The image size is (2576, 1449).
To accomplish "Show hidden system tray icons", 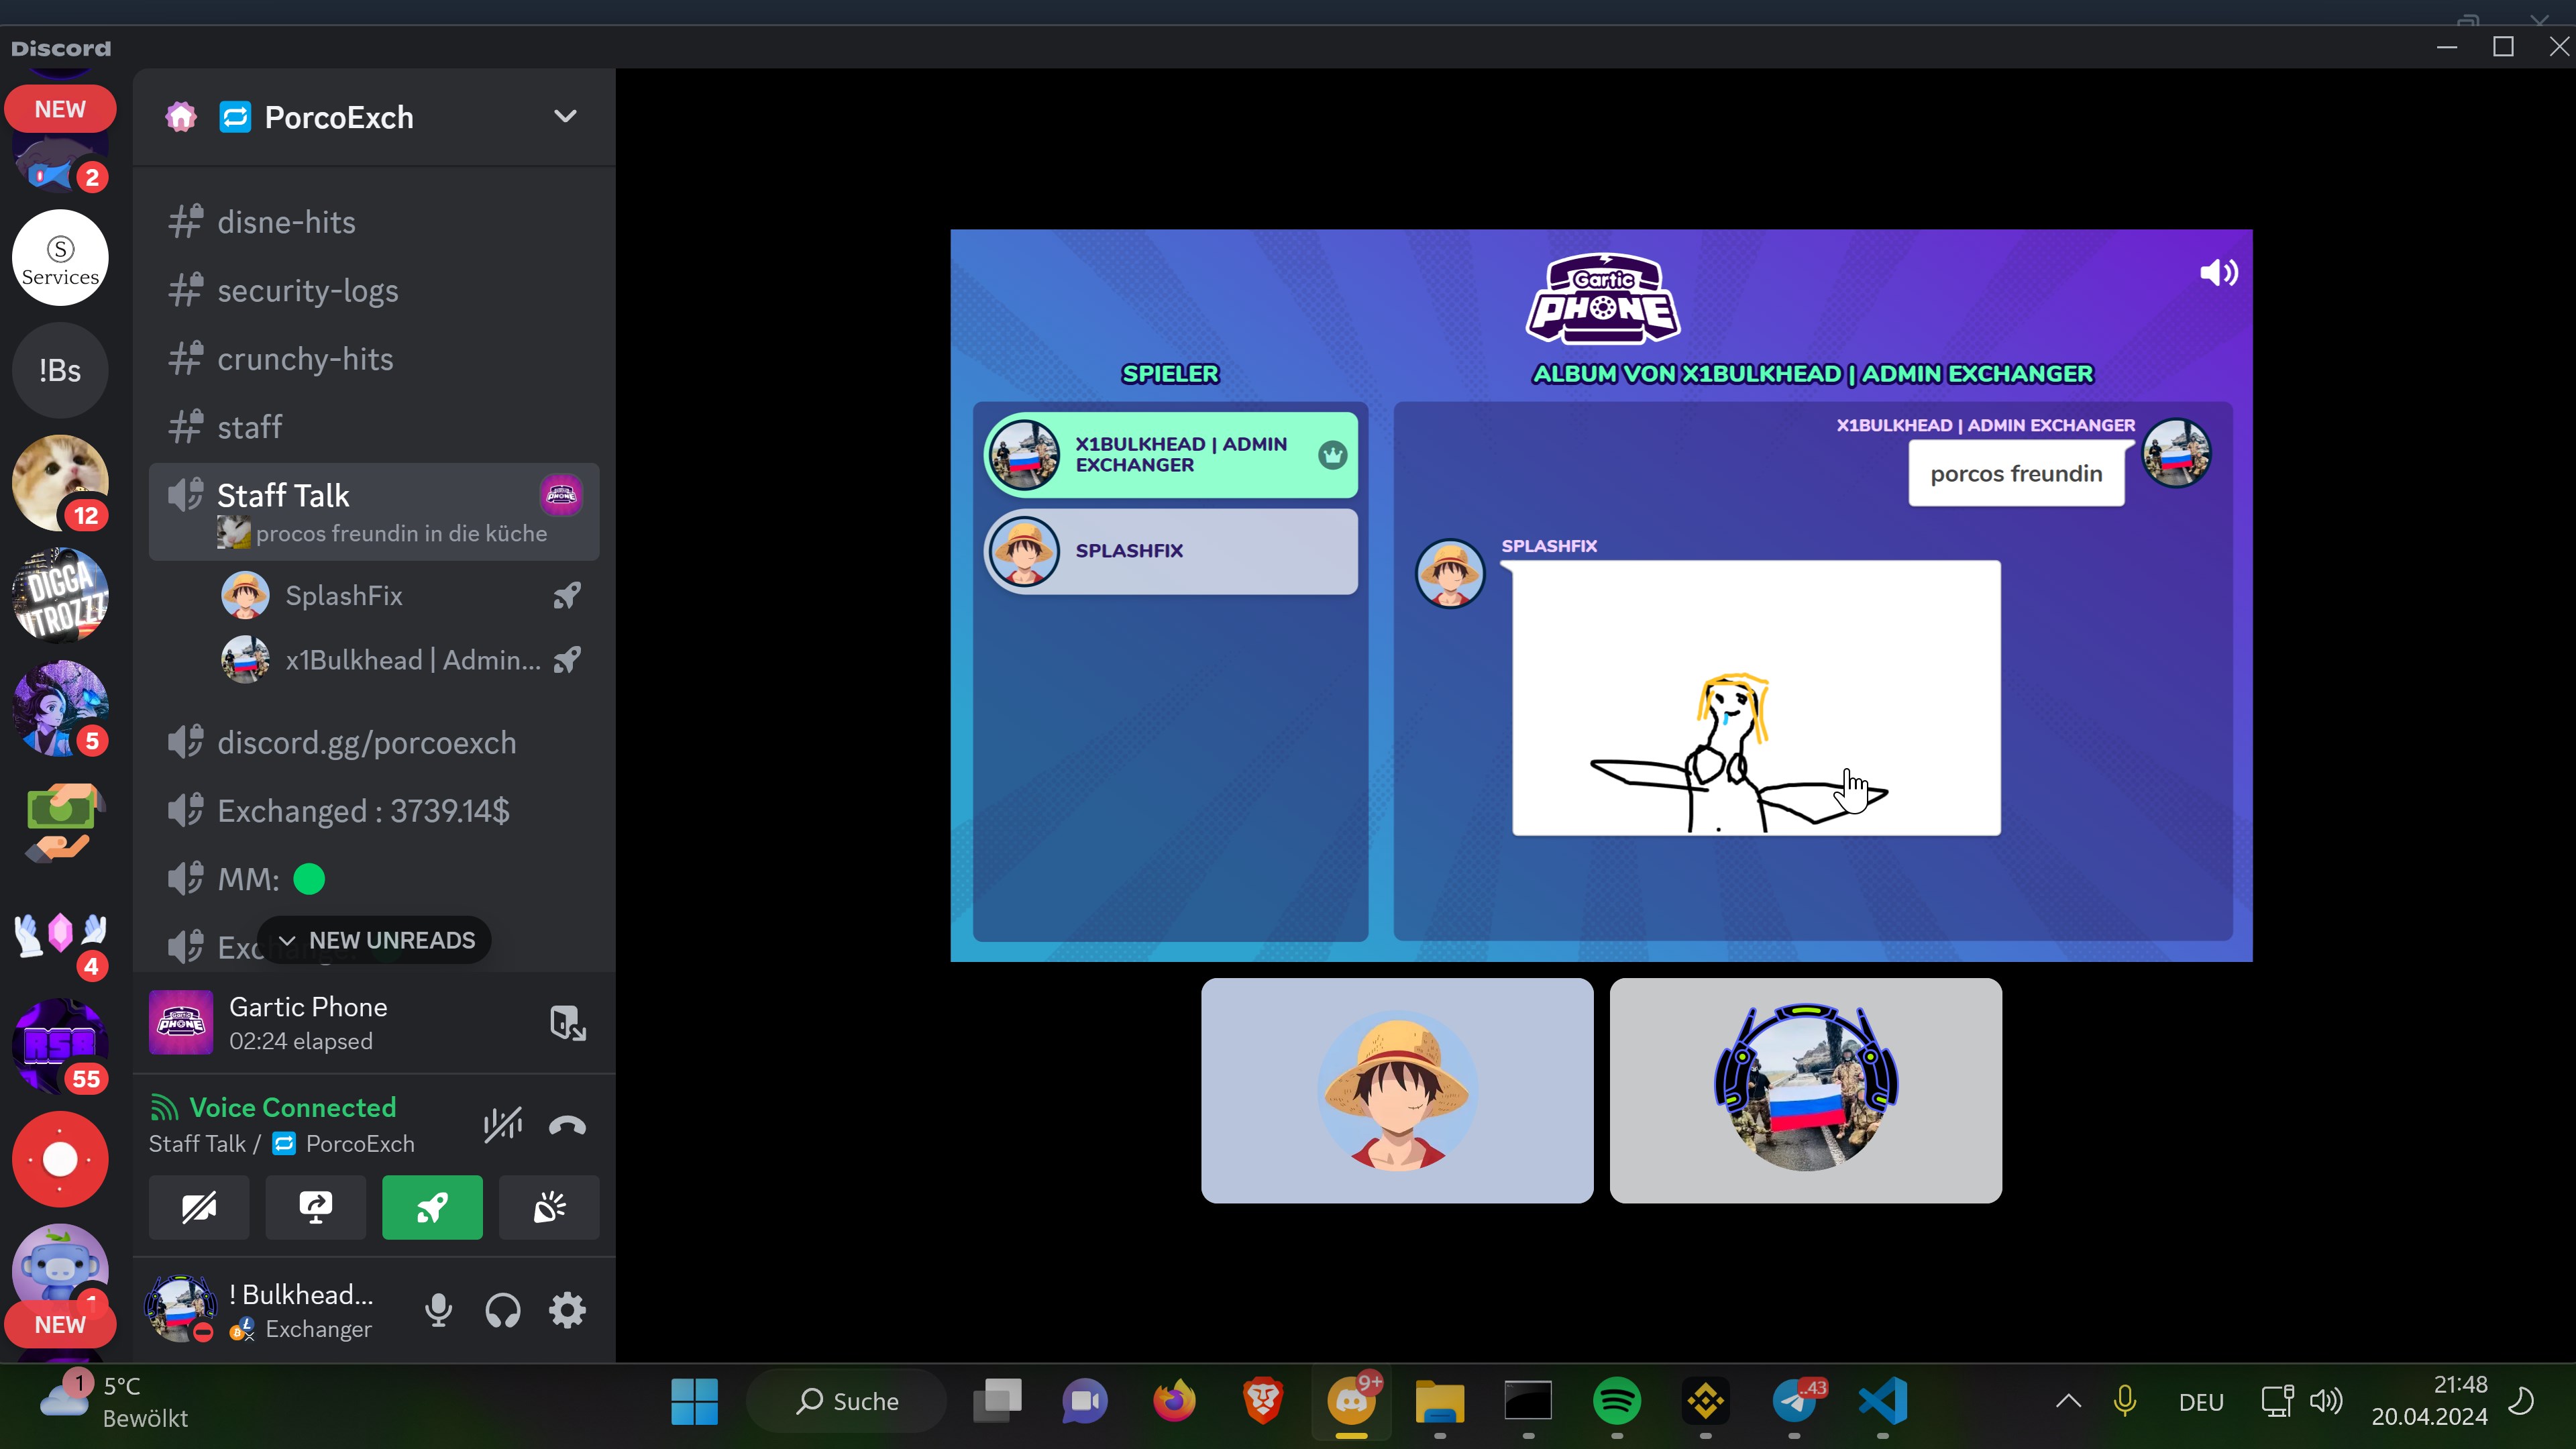I will 2068,1400.
